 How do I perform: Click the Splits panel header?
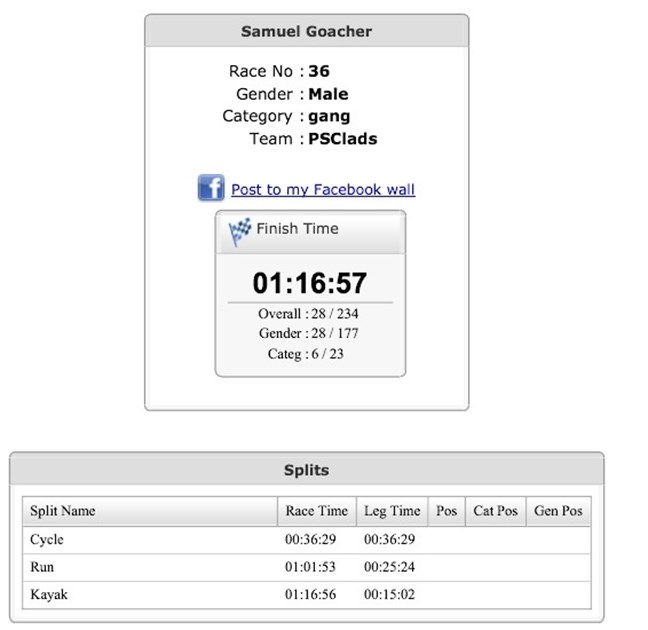306,469
